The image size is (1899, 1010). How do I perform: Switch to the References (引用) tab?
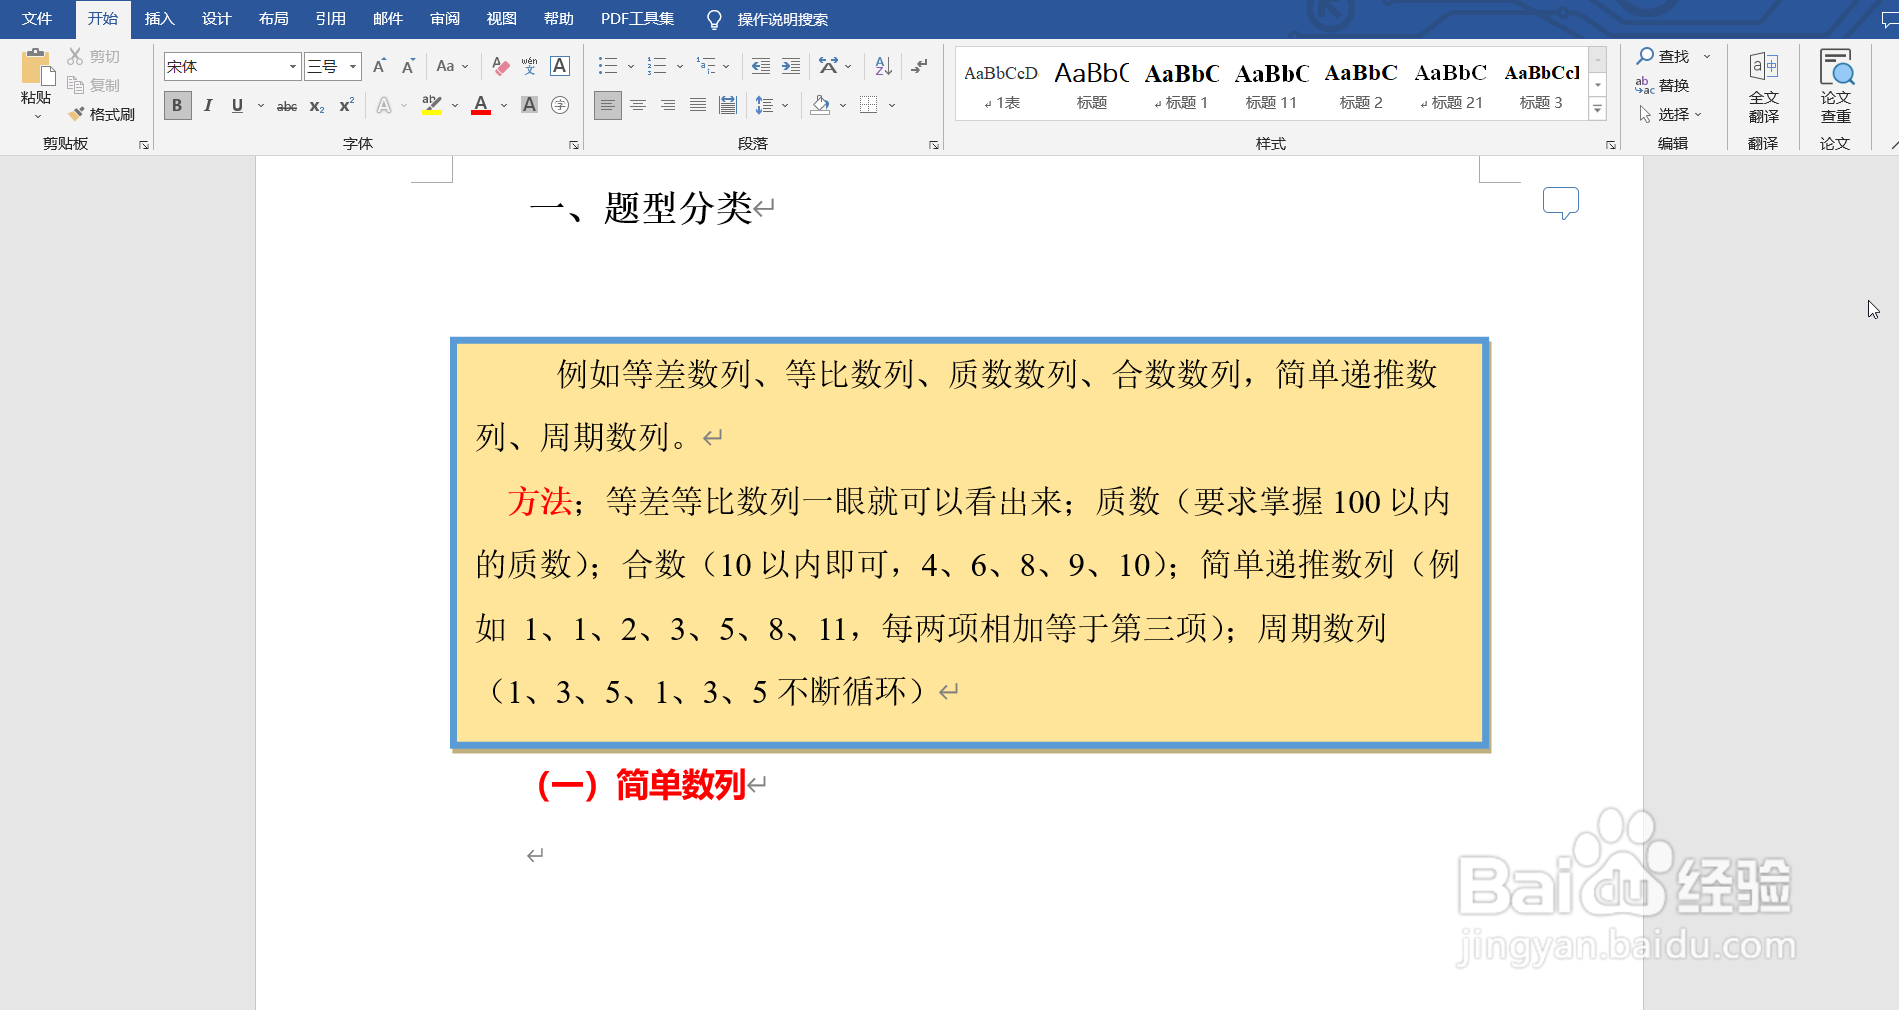tap(330, 19)
